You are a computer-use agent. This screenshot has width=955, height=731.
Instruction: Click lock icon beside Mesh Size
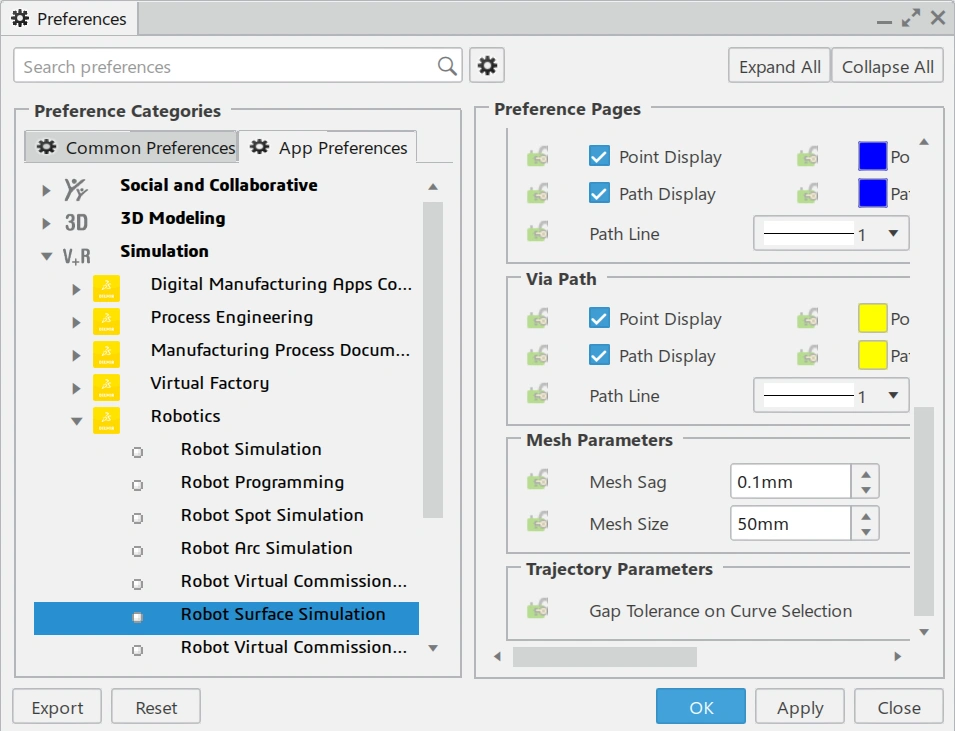[538, 523]
